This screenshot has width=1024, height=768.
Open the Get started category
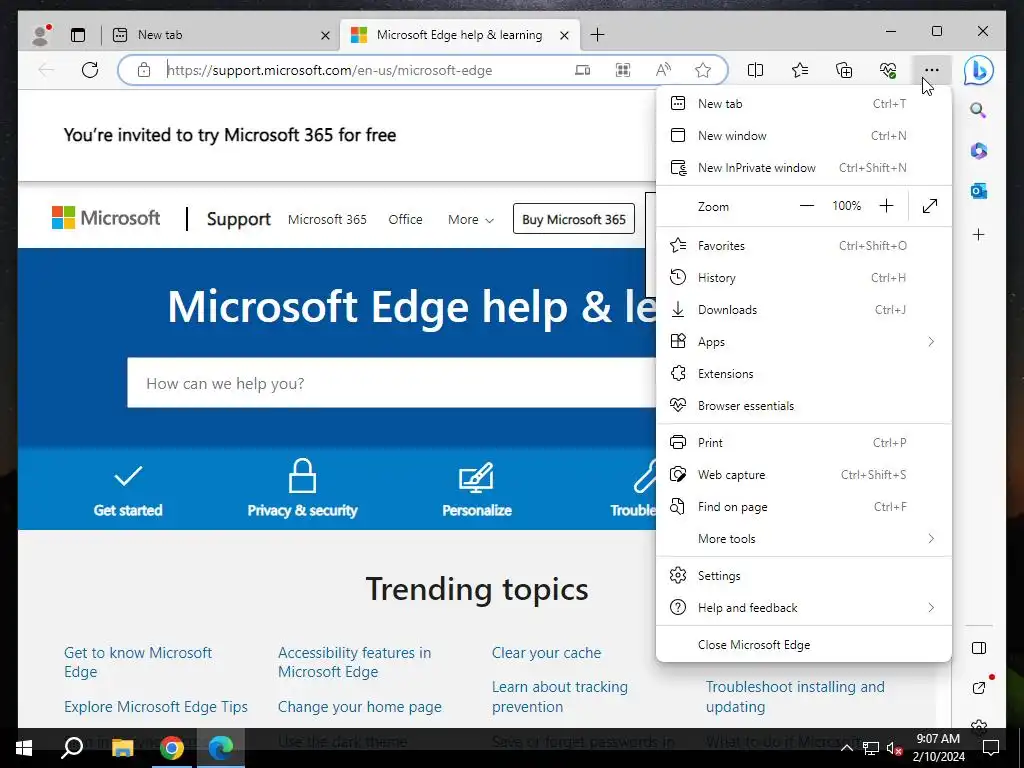pyautogui.click(x=128, y=489)
